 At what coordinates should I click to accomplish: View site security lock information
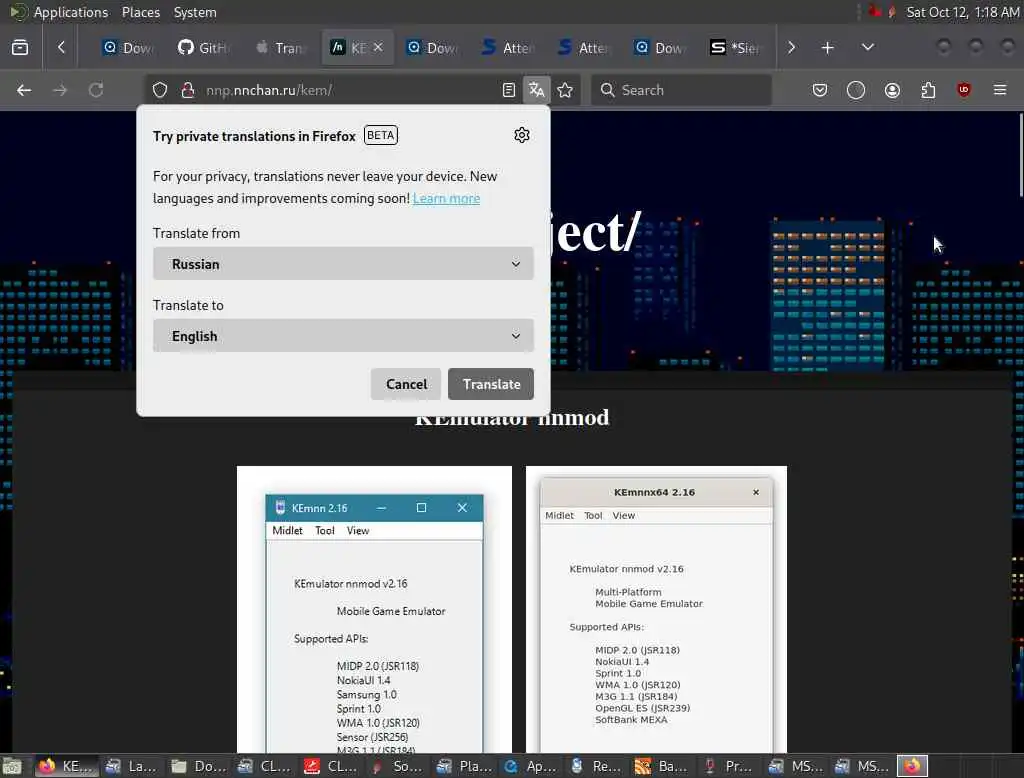(x=188, y=90)
